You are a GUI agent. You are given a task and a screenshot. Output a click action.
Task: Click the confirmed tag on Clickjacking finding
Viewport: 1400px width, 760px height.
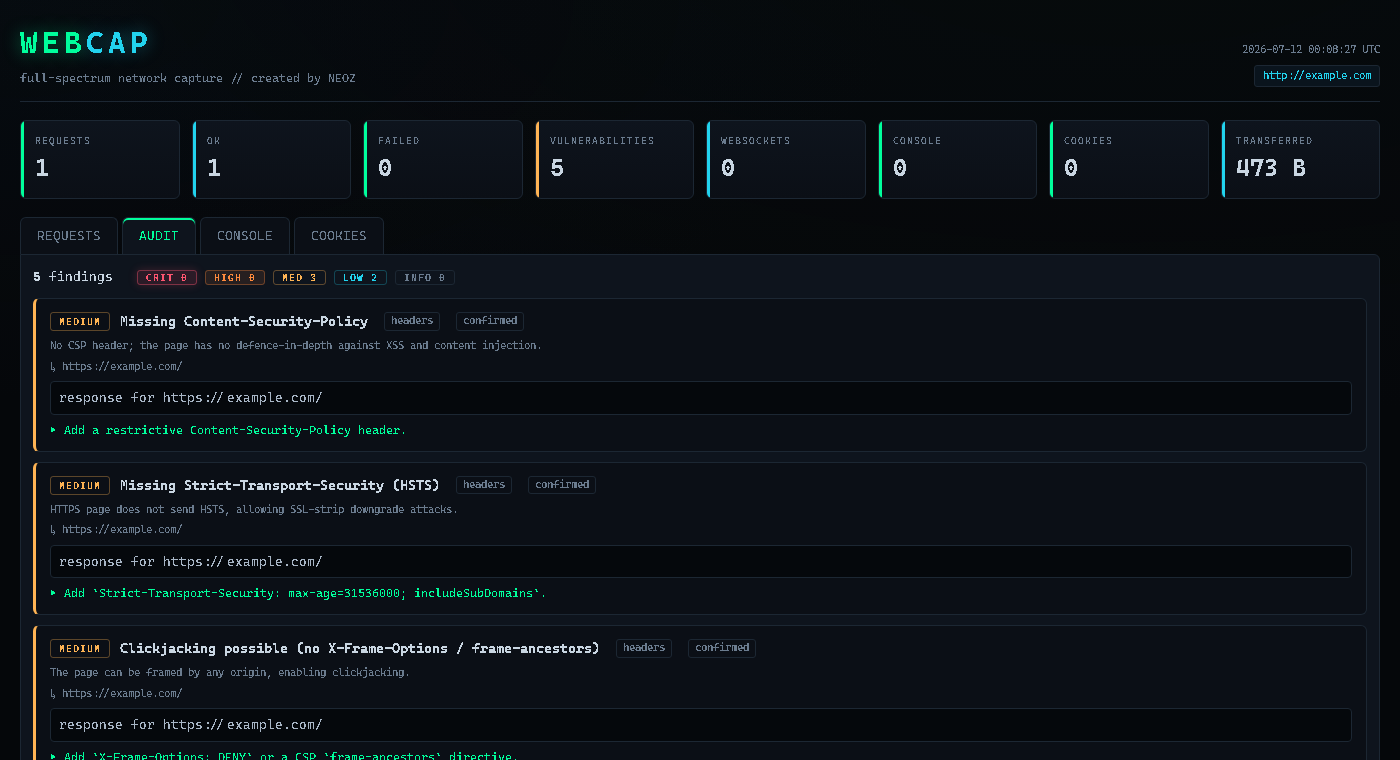coord(722,648)
